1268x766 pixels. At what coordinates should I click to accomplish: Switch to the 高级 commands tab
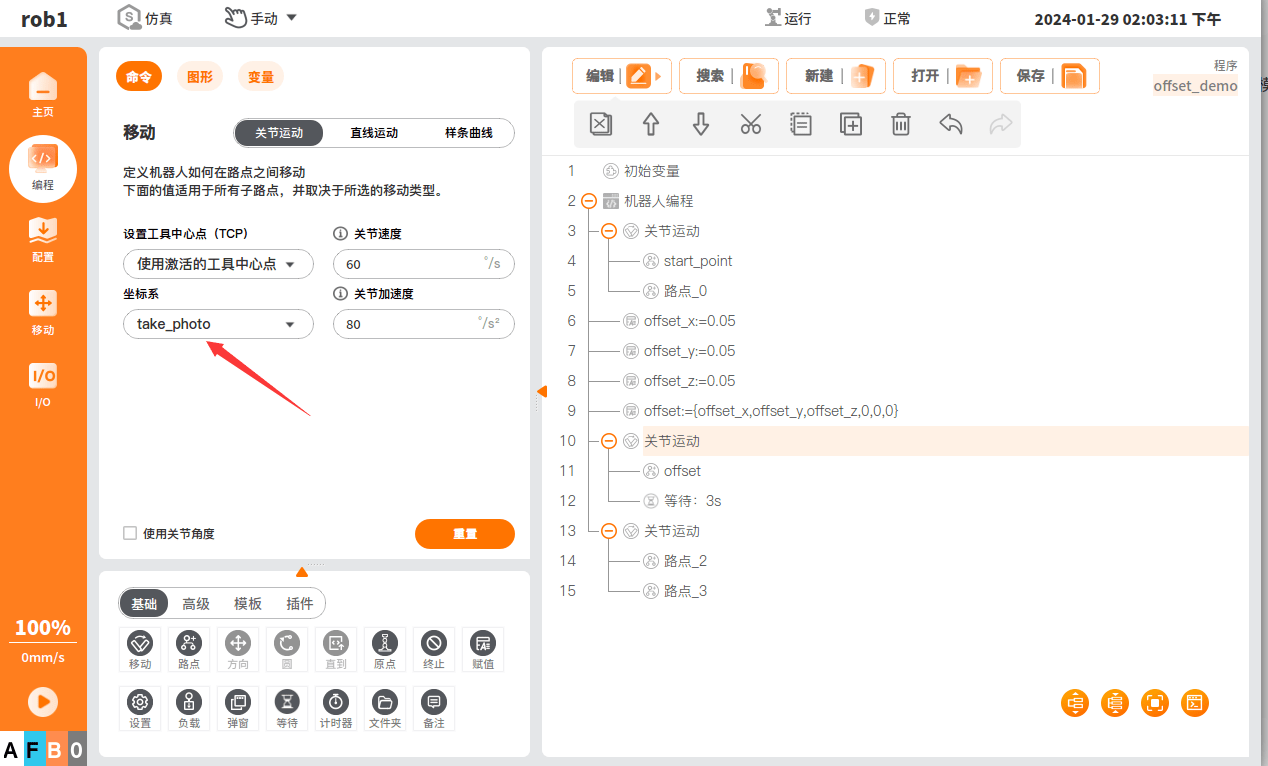[196, 603]
